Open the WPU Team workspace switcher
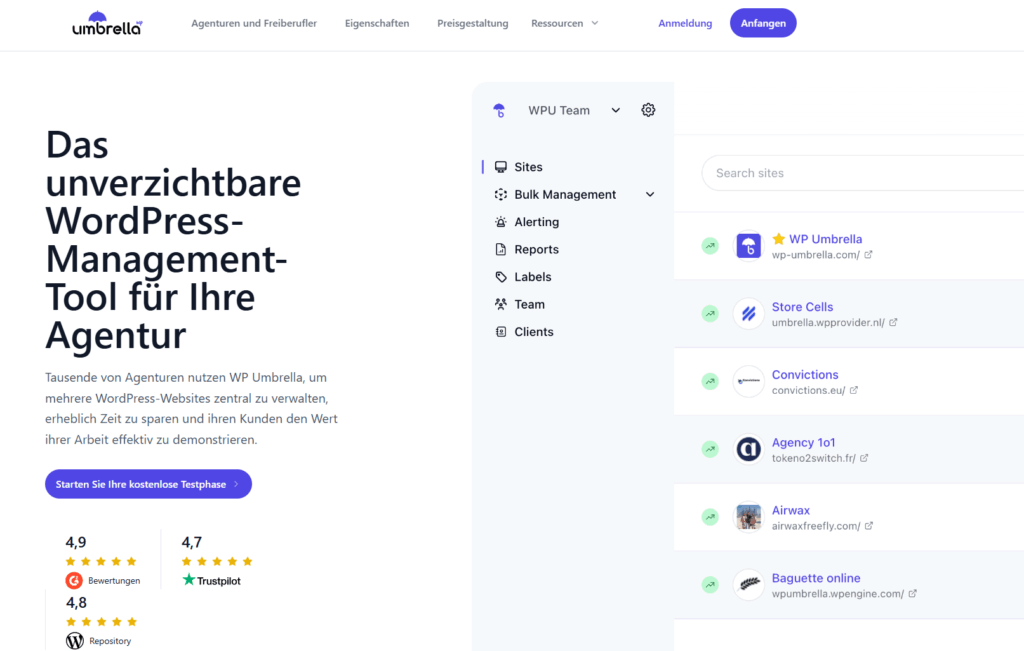 (570, 110)
